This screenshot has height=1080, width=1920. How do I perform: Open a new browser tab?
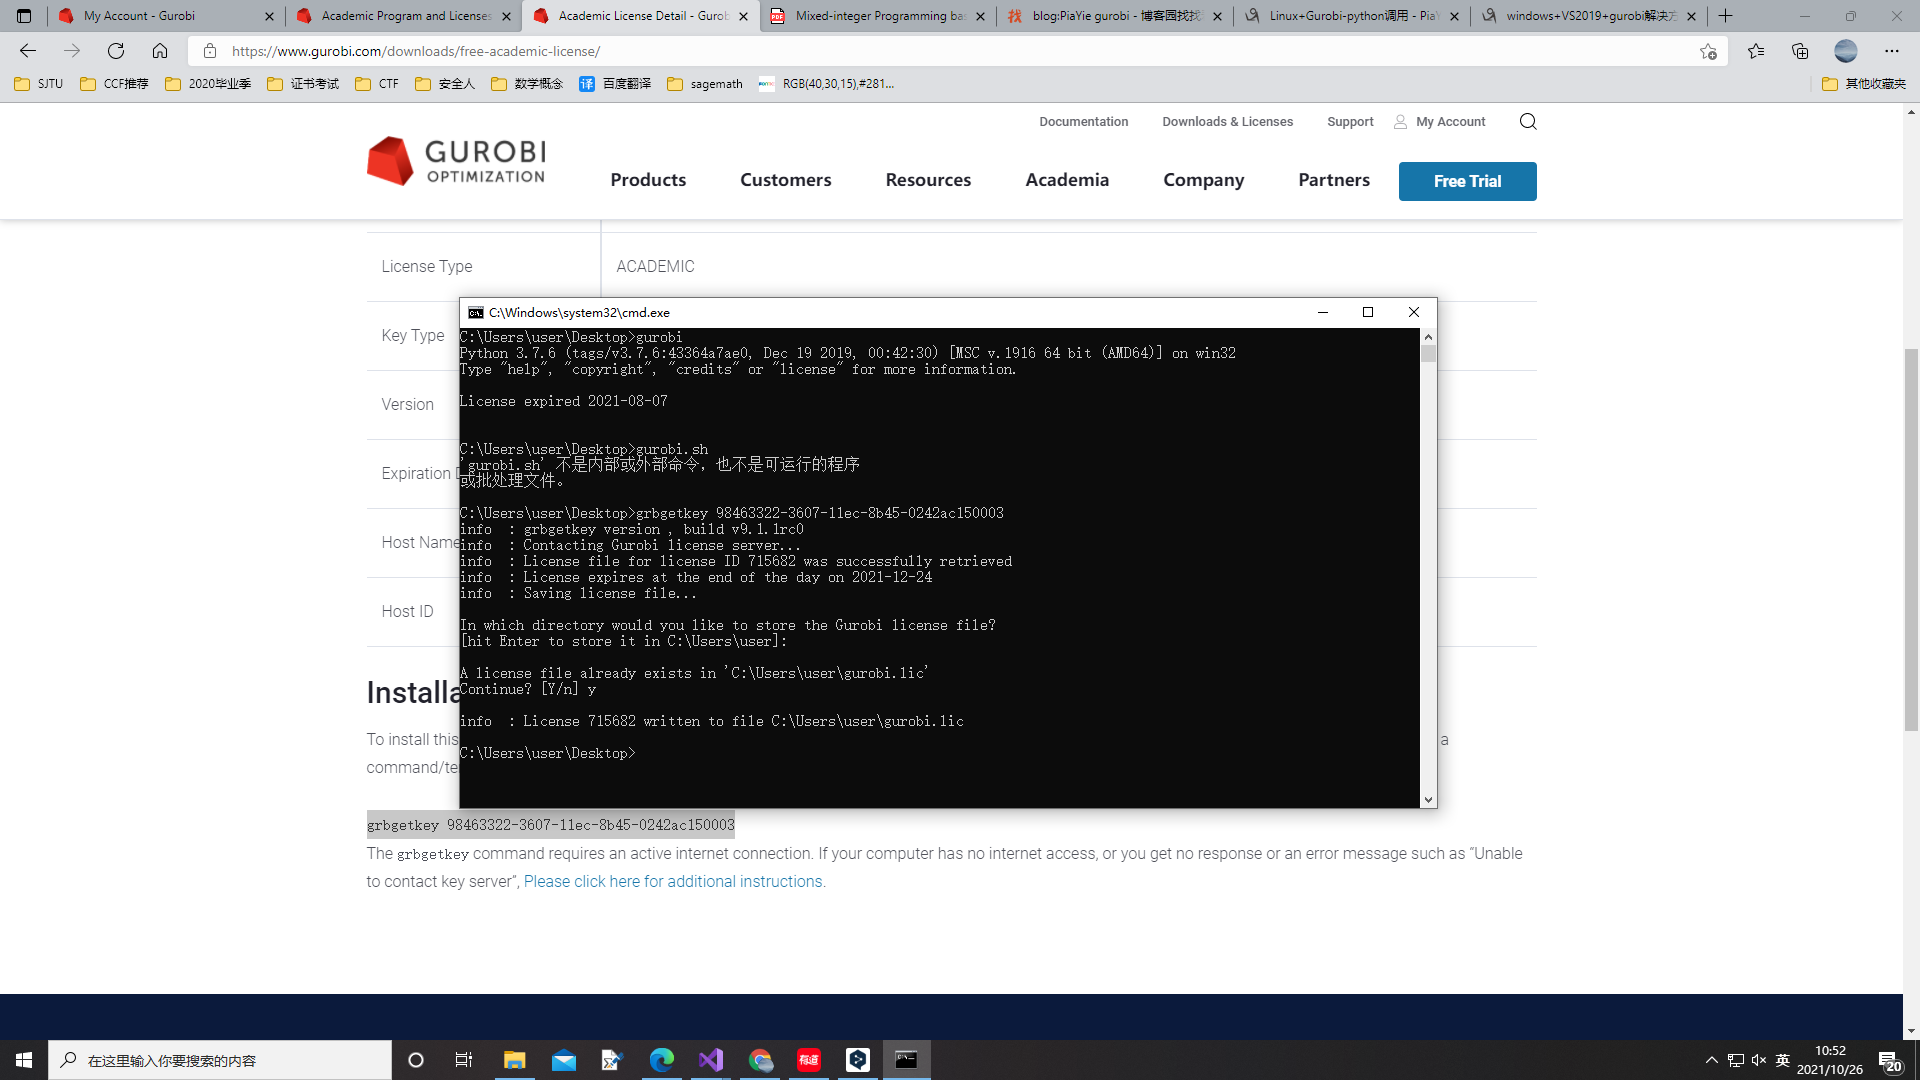click(1726, 16)
